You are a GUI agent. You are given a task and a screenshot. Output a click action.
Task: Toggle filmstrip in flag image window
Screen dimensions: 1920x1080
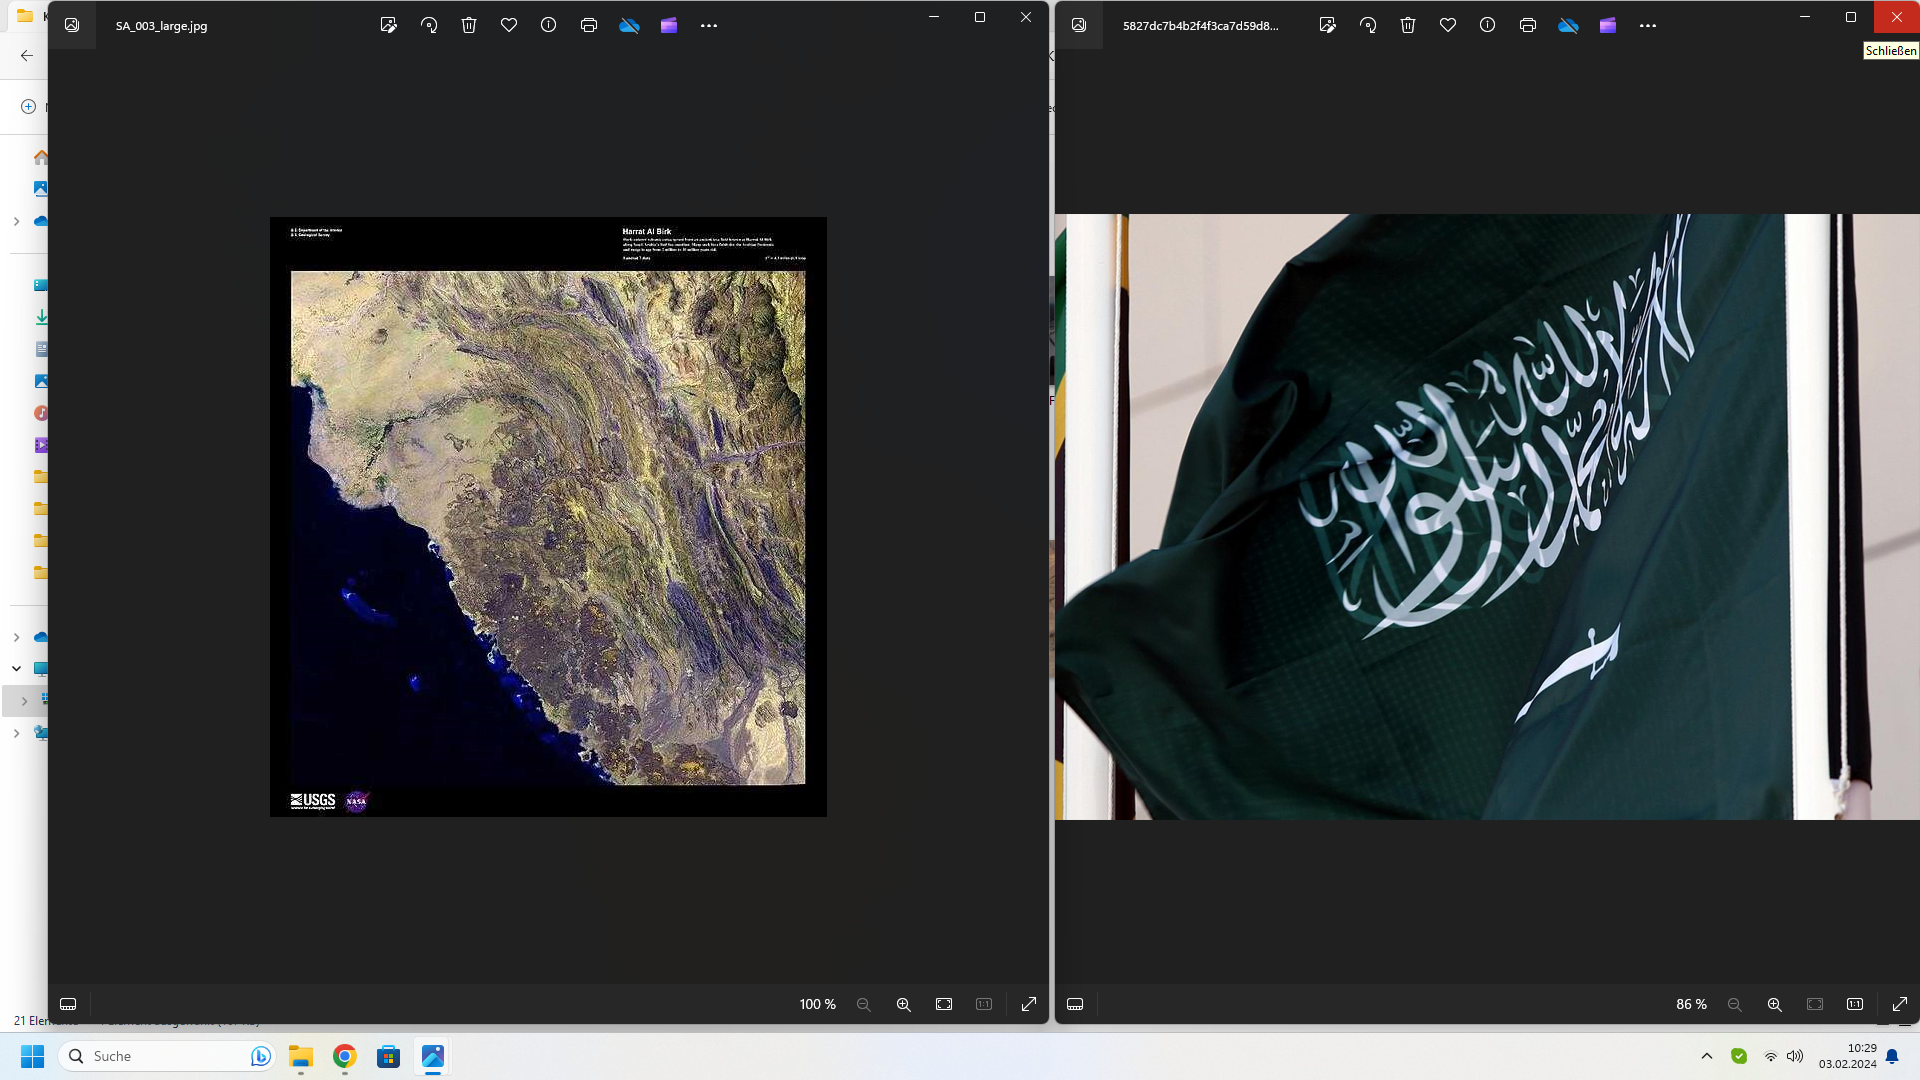point(1075,1004)
